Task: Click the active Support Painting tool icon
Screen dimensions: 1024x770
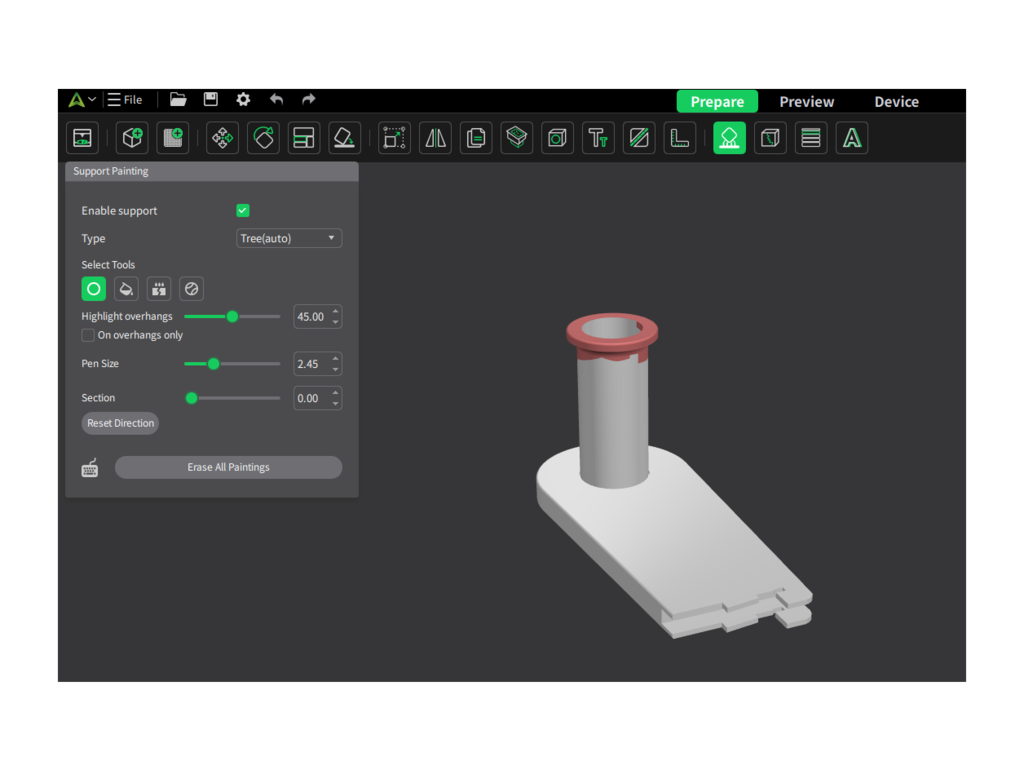Action: click(x=729, y=138)
